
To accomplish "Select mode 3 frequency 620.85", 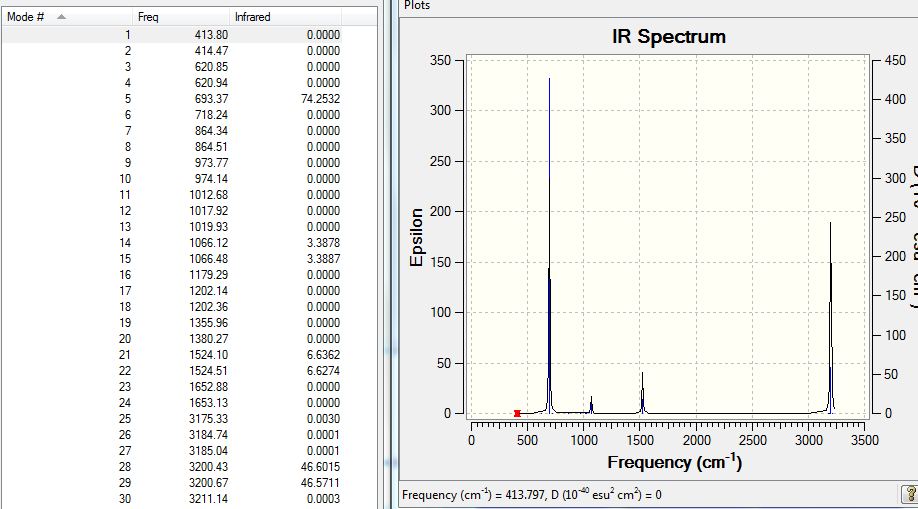I will coord(211,67).
